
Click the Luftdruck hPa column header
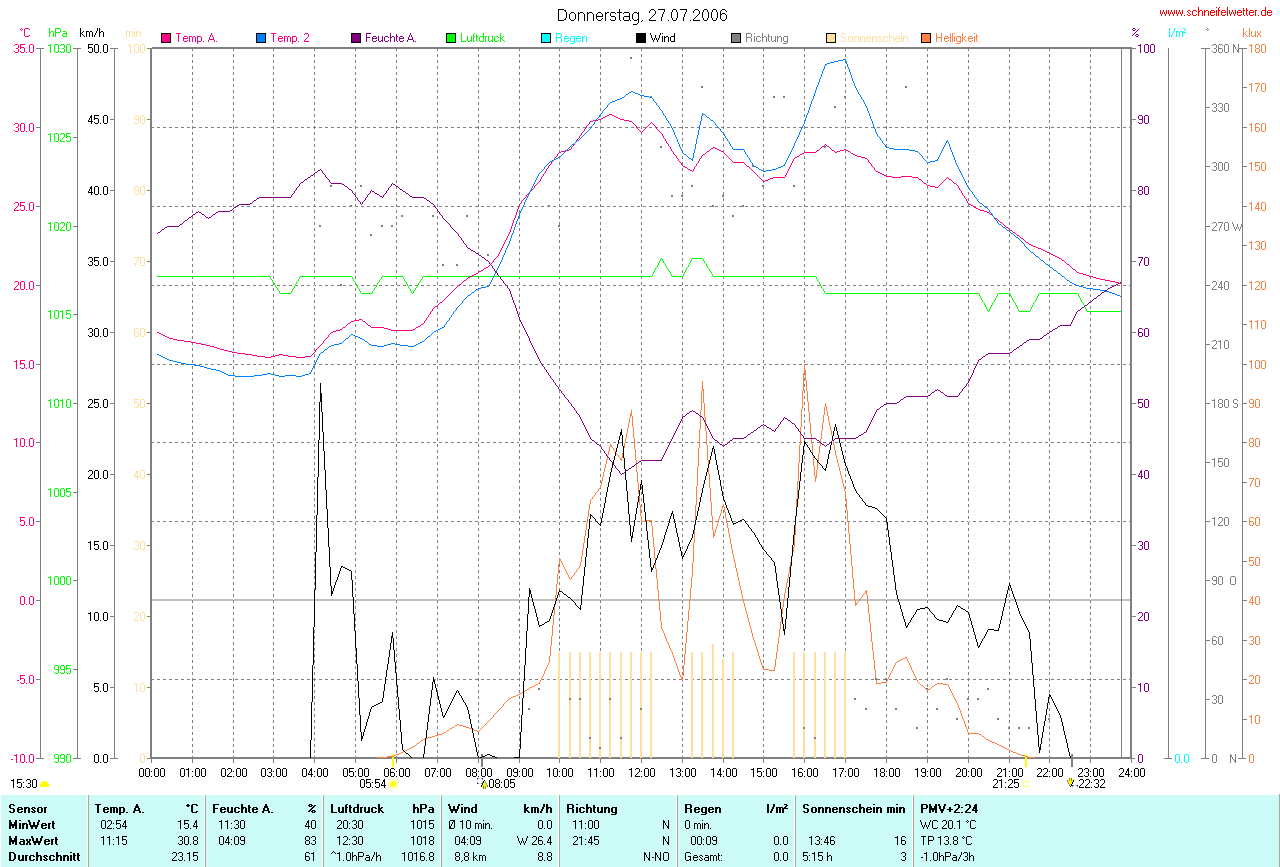point(384,808)
